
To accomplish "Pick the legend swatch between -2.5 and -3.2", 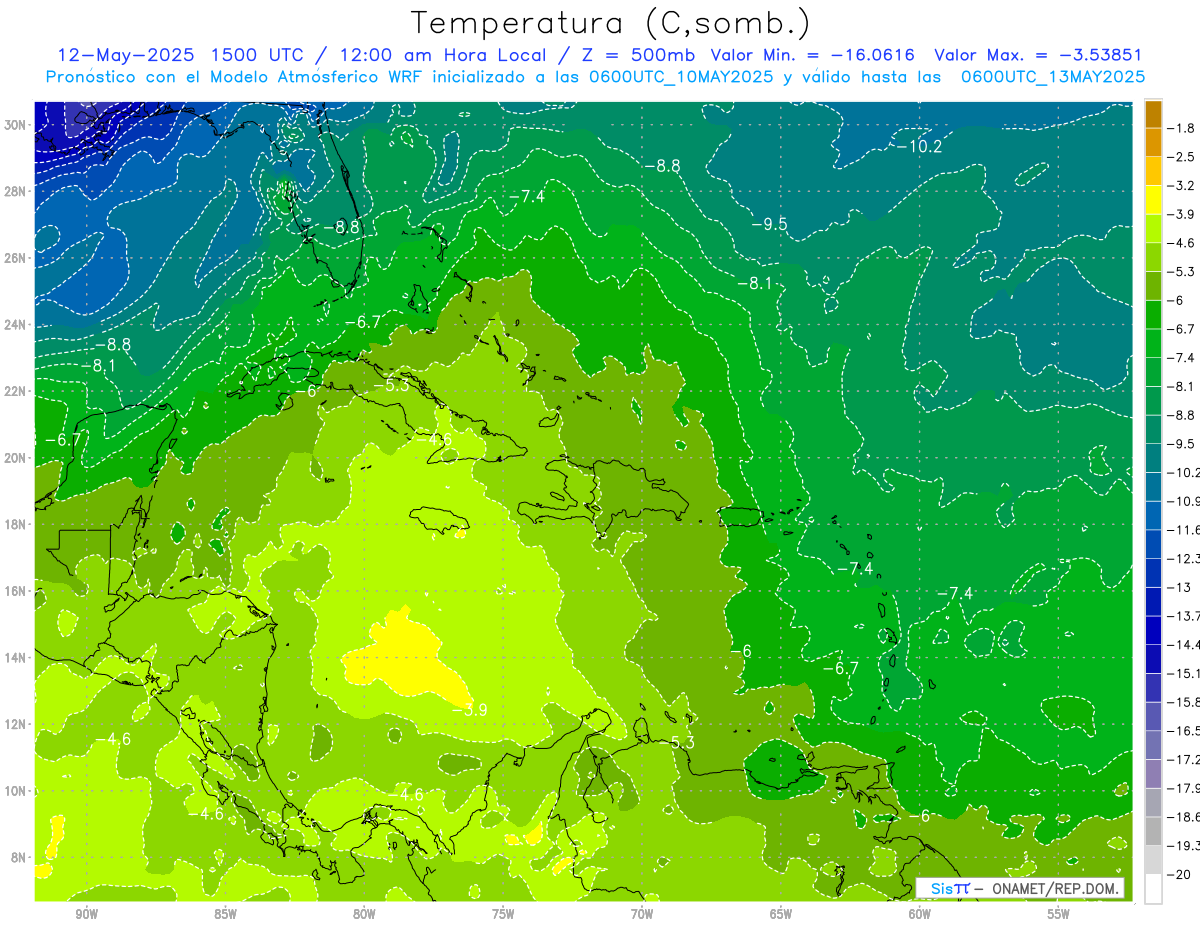I will [x=1153, y=171].
